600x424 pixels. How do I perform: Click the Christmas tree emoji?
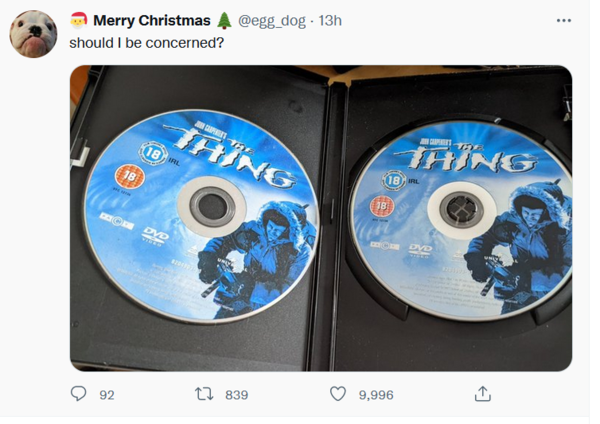pos(224,21)
